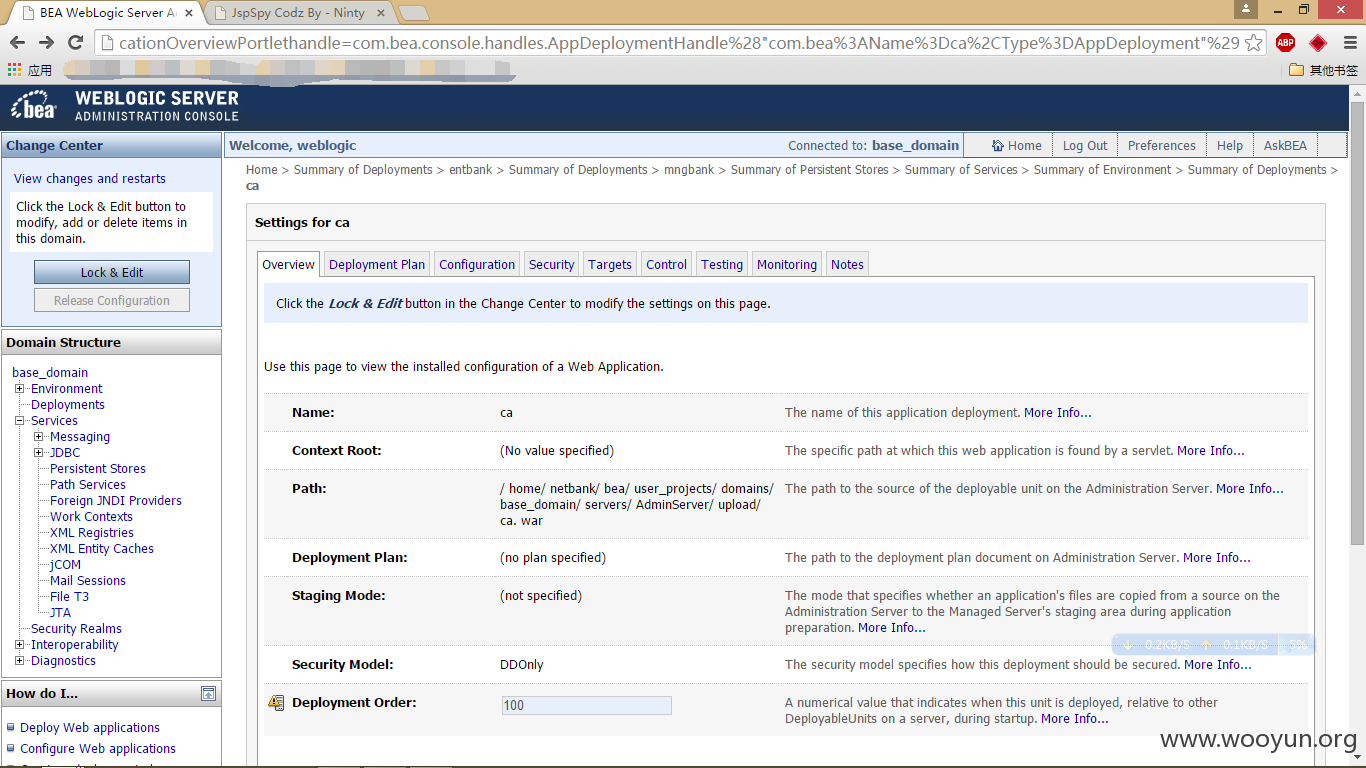The image size is (1366, 768).
Task: Expand the Messaging tree node
Action: coord(39,436)
